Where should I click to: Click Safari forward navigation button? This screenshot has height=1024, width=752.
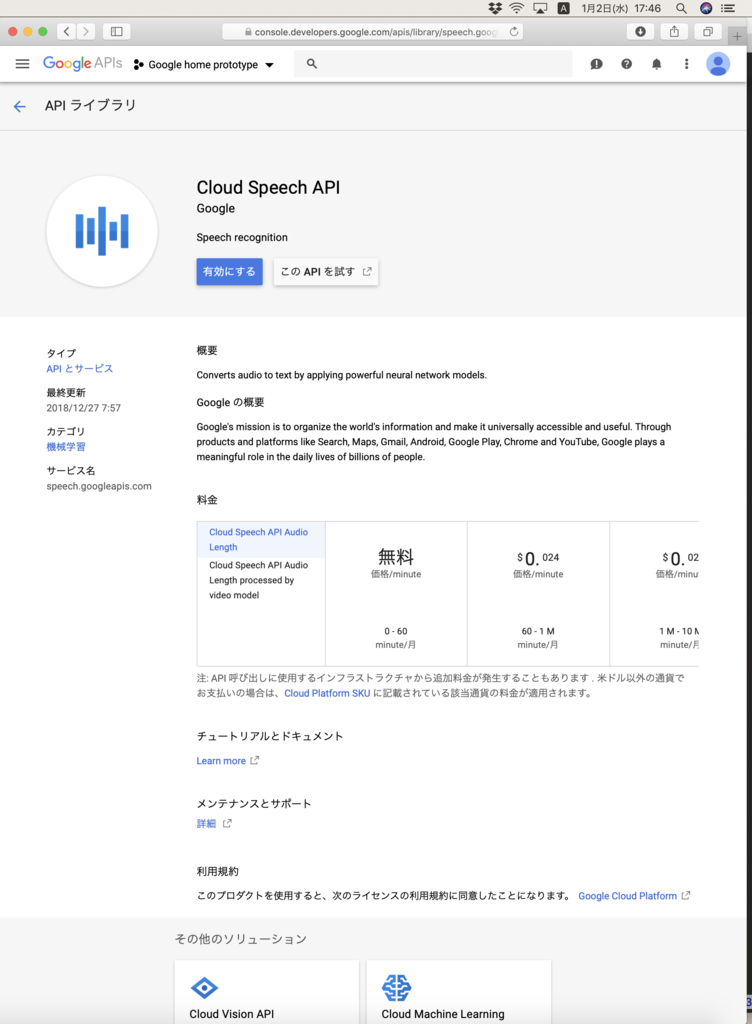pos(86,31)
